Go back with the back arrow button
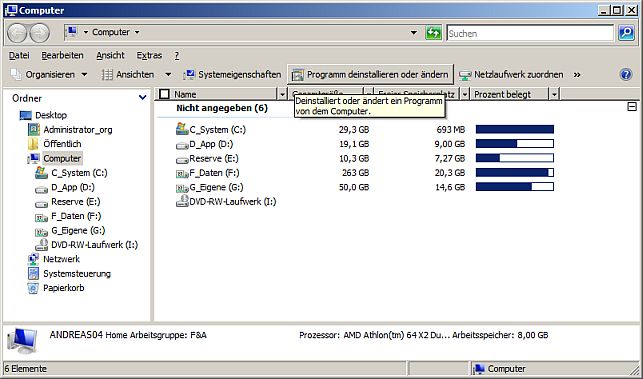This screenshot has width=643, height=379. pyautogui.click(x=17, y=33)
